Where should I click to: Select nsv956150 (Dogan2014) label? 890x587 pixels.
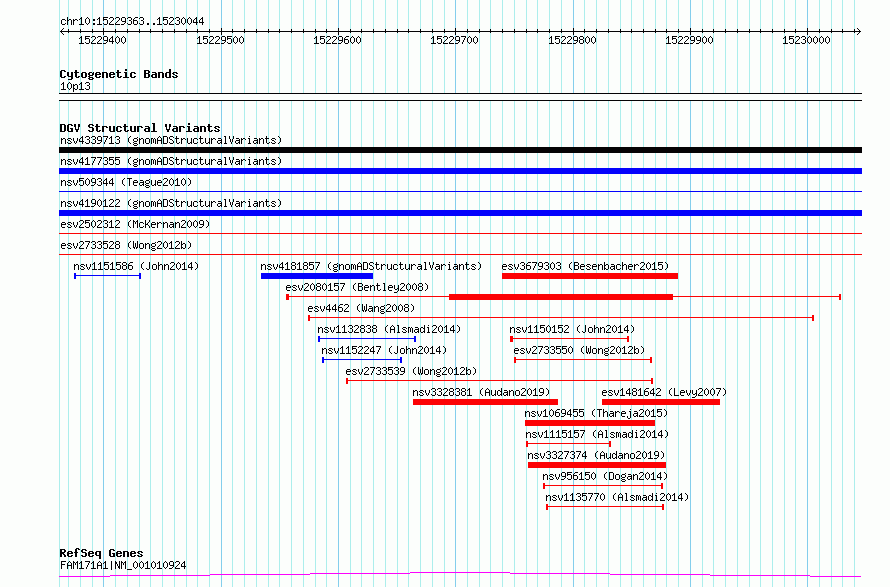tap(605, 476)
